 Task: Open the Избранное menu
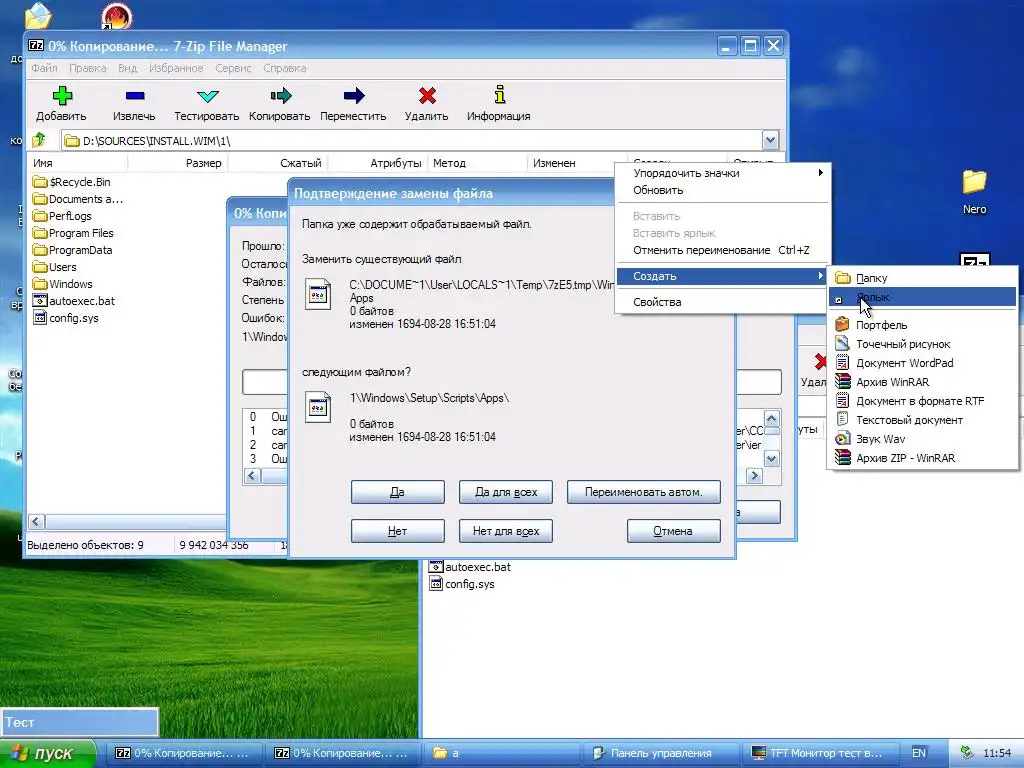click(176, 68)
